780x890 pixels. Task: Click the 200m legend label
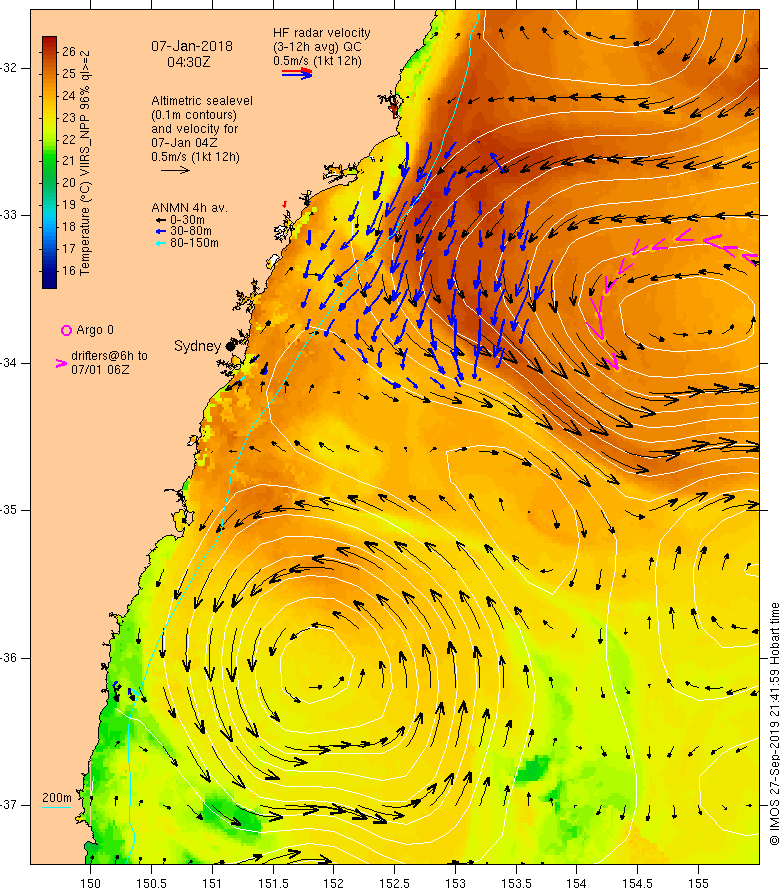[57, 797]
